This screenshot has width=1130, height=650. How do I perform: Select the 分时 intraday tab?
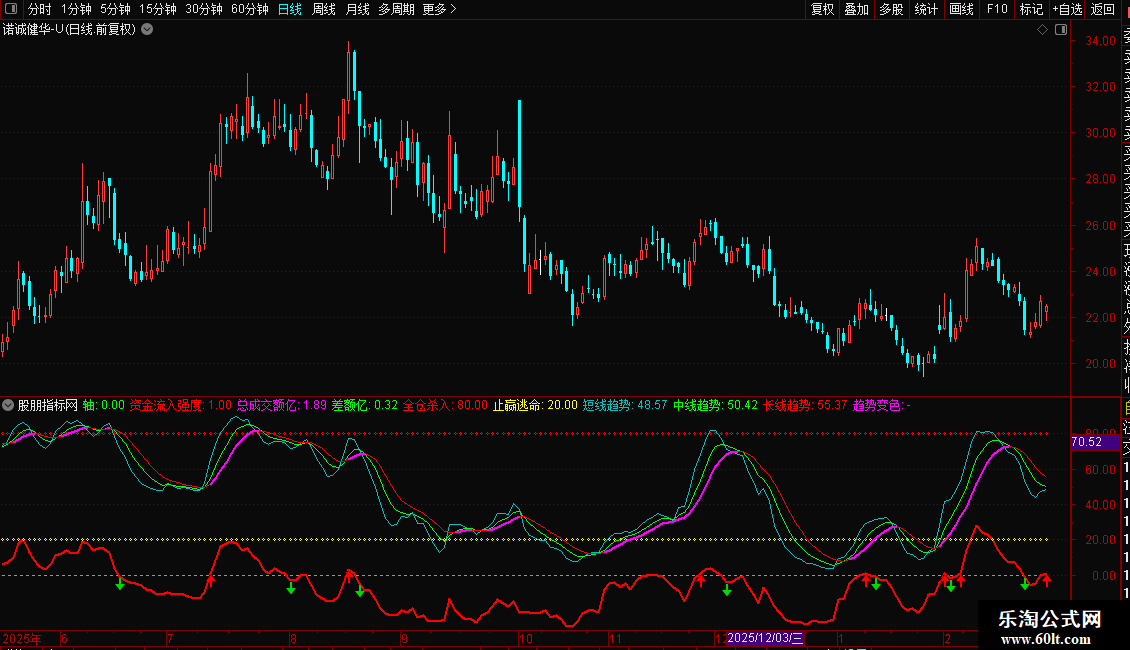point(39,9)
